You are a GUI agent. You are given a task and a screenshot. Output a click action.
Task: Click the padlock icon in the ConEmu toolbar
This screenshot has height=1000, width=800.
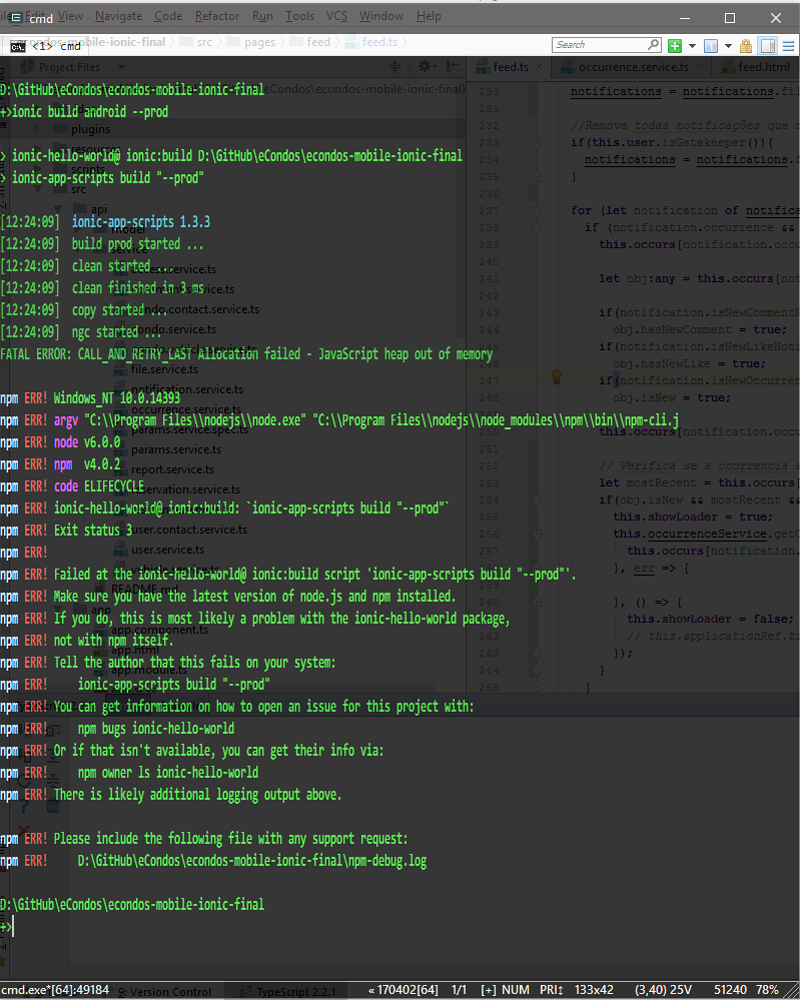[x=746, y=45]
